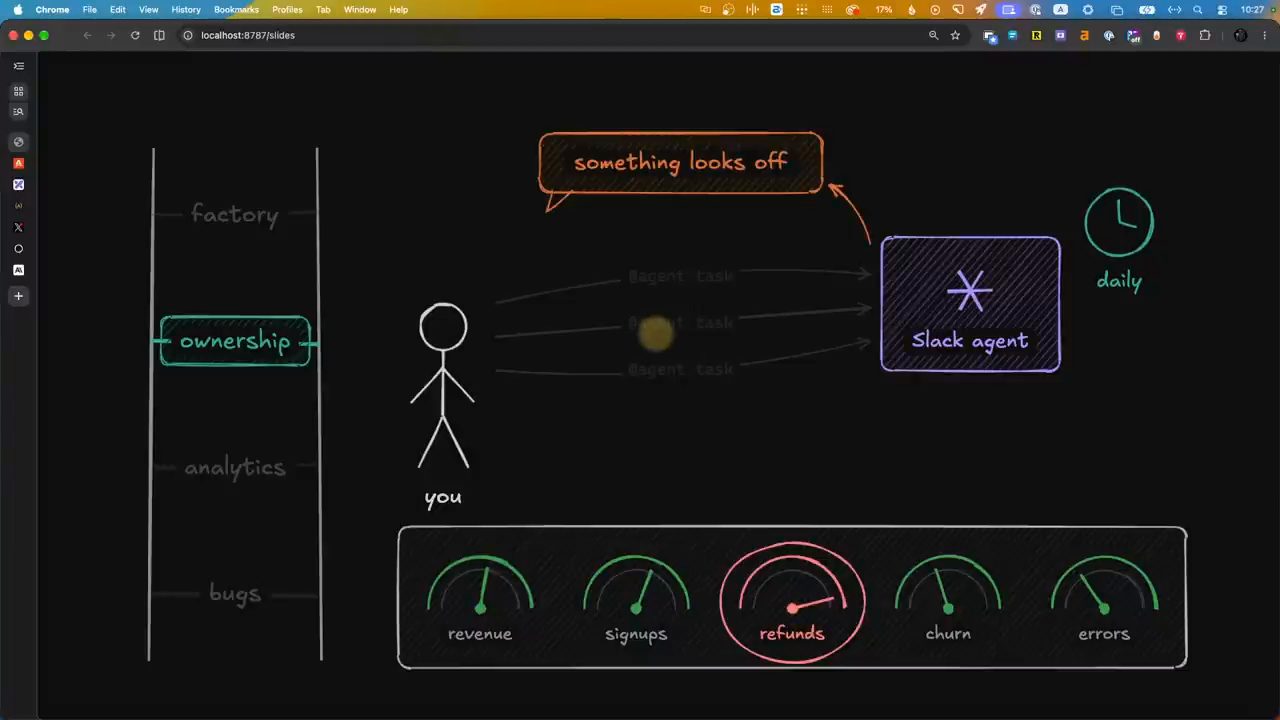
Task: Open the Profiles menu
Action: 287,9
